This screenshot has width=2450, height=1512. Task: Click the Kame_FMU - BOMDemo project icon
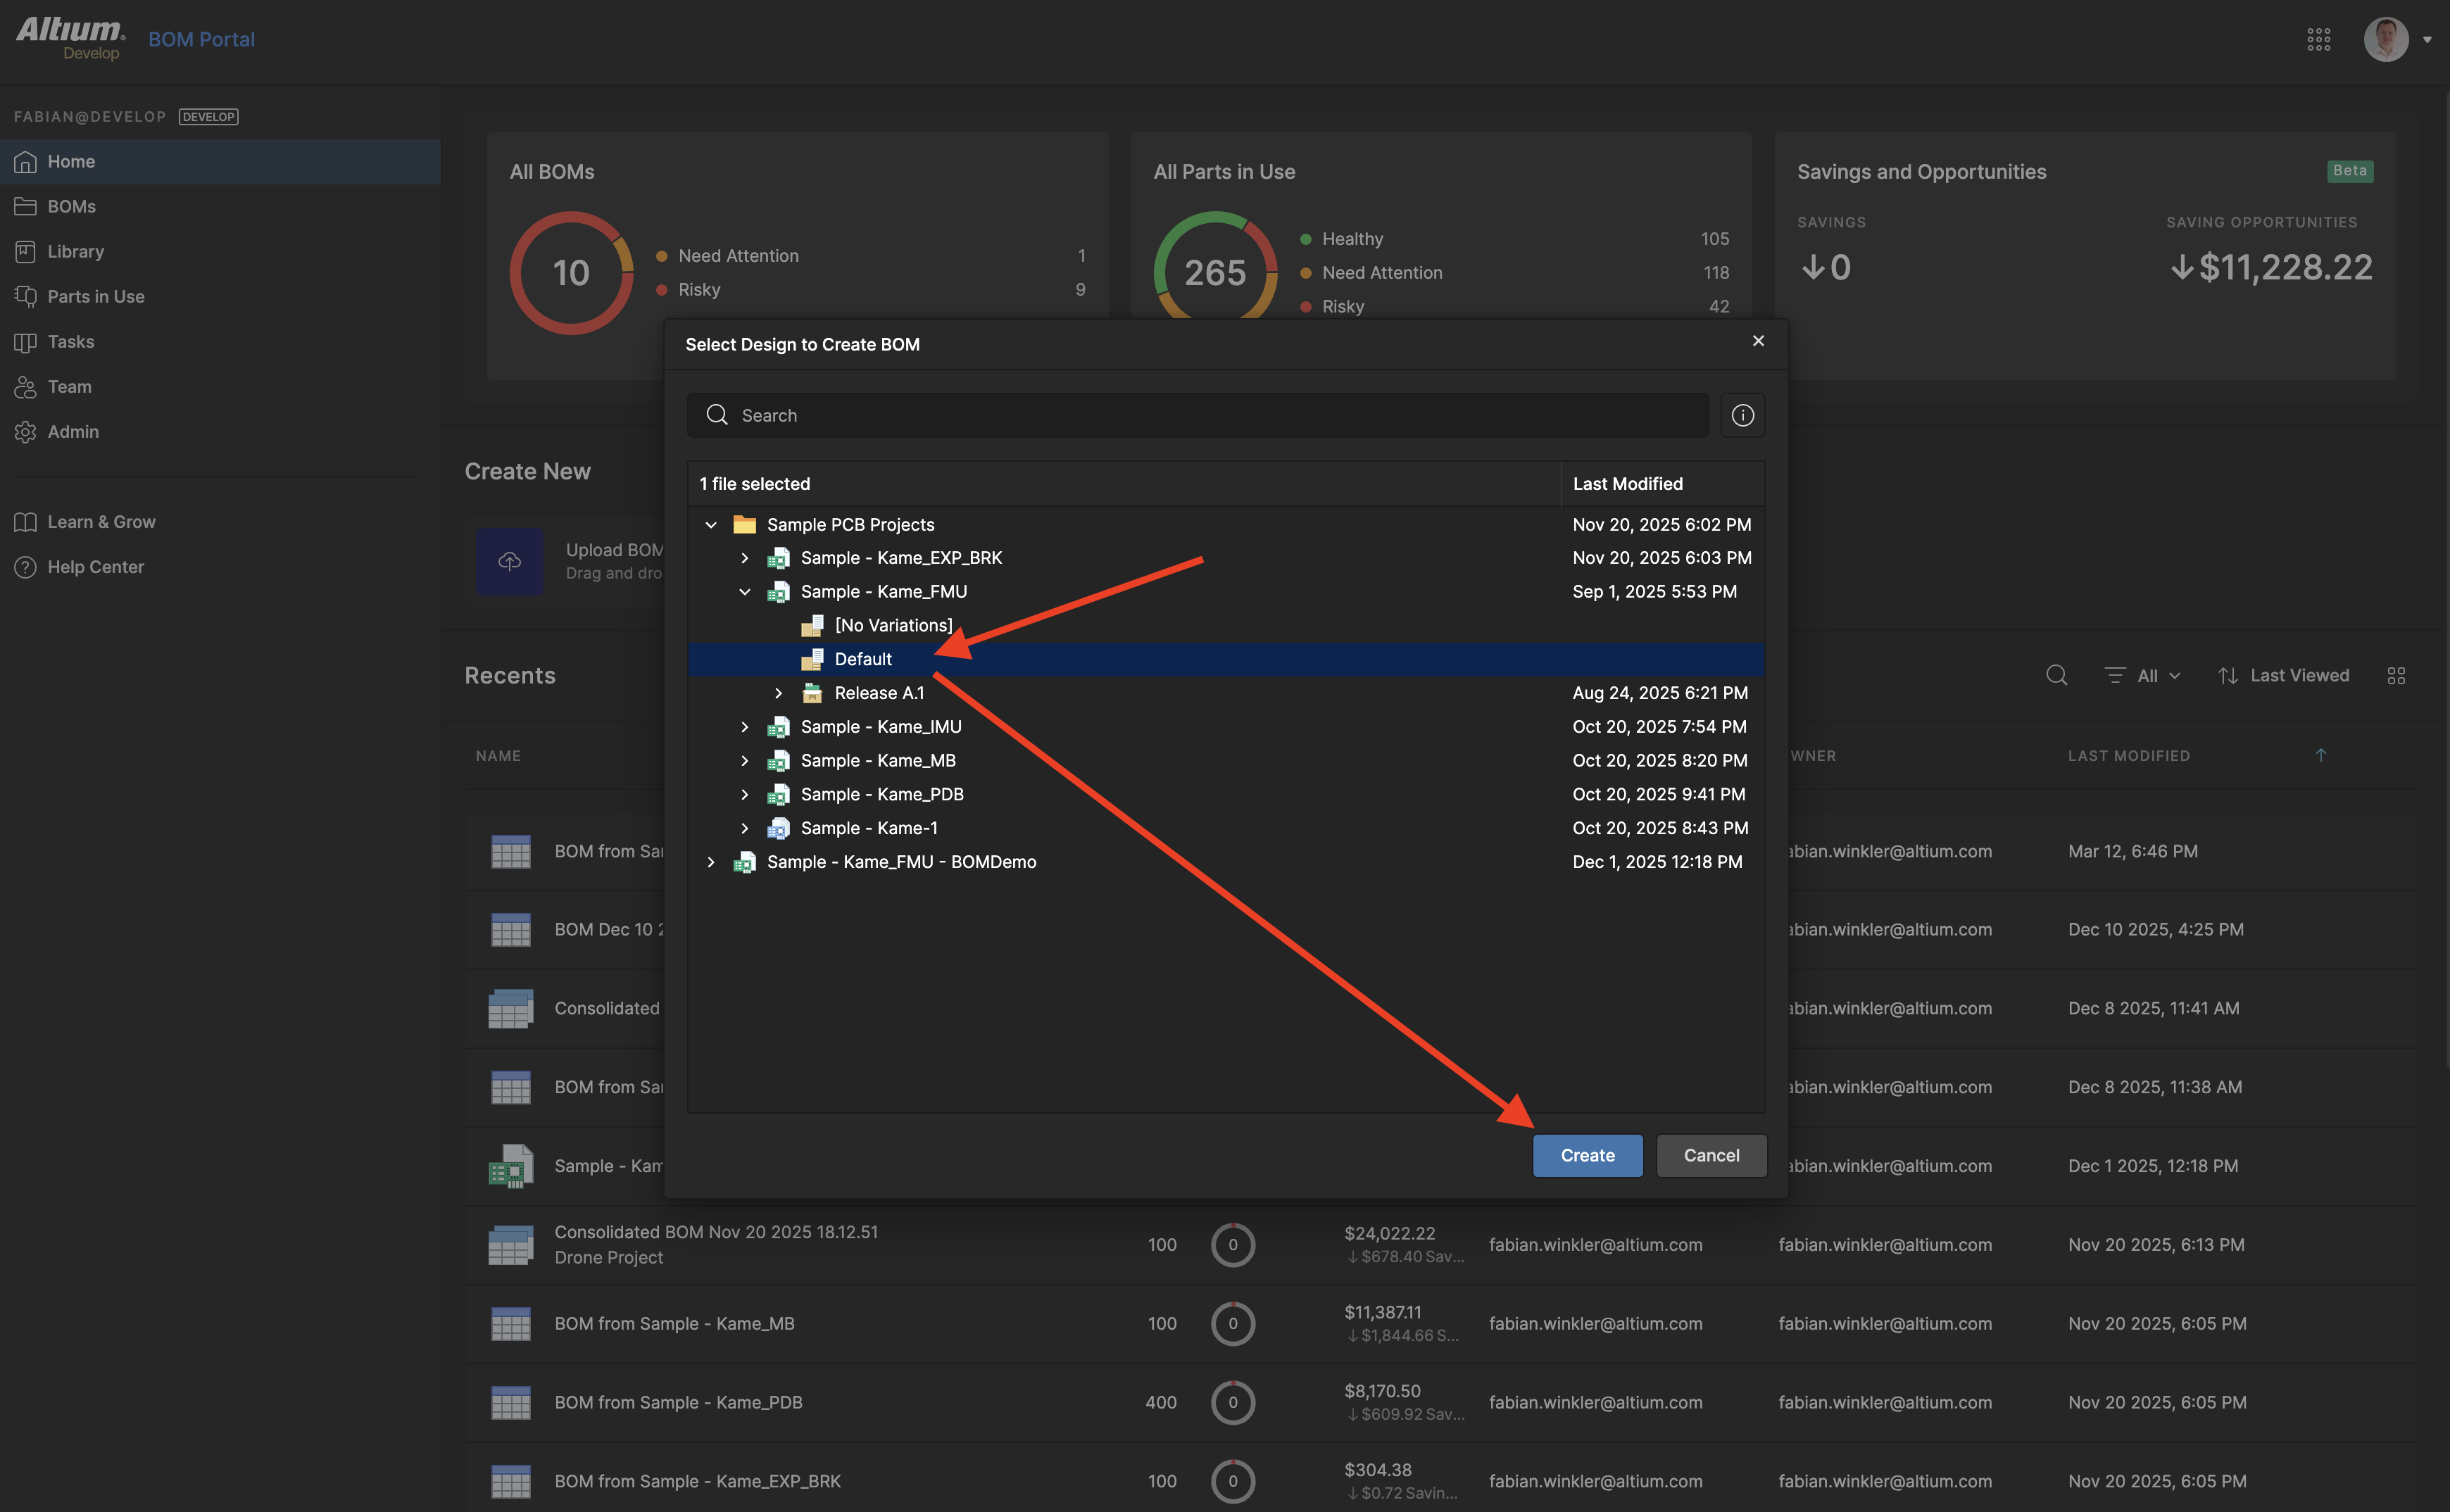click(744, 862)
